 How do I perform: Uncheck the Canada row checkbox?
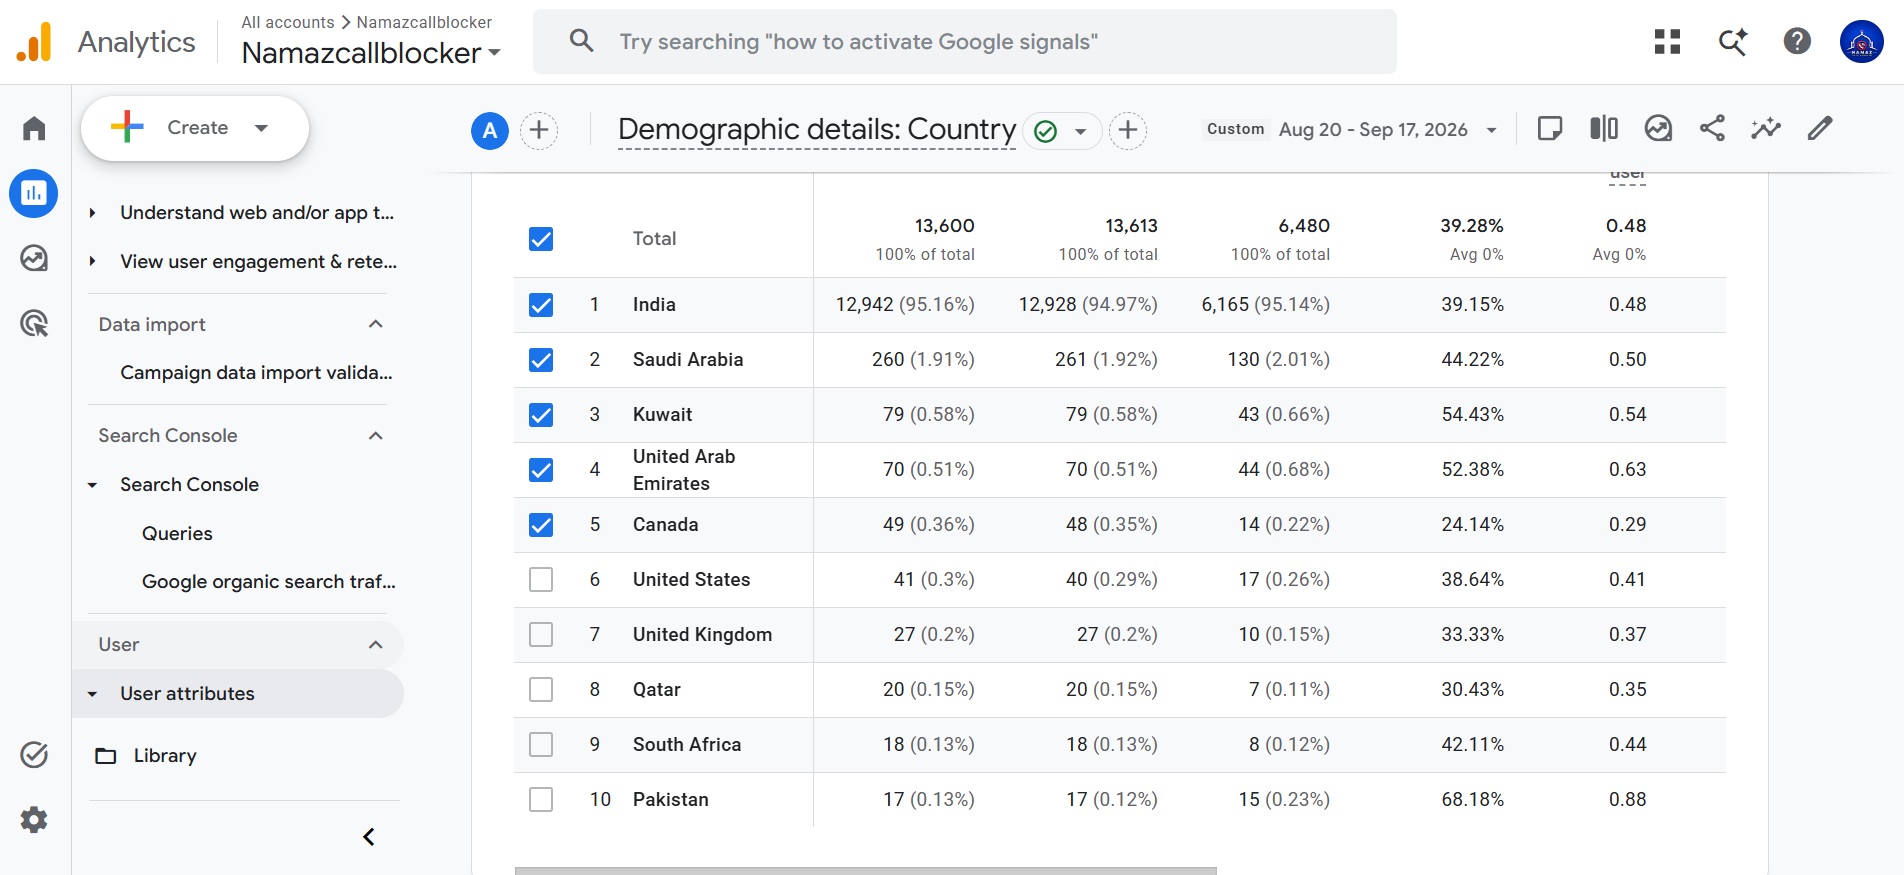[541, 525]
